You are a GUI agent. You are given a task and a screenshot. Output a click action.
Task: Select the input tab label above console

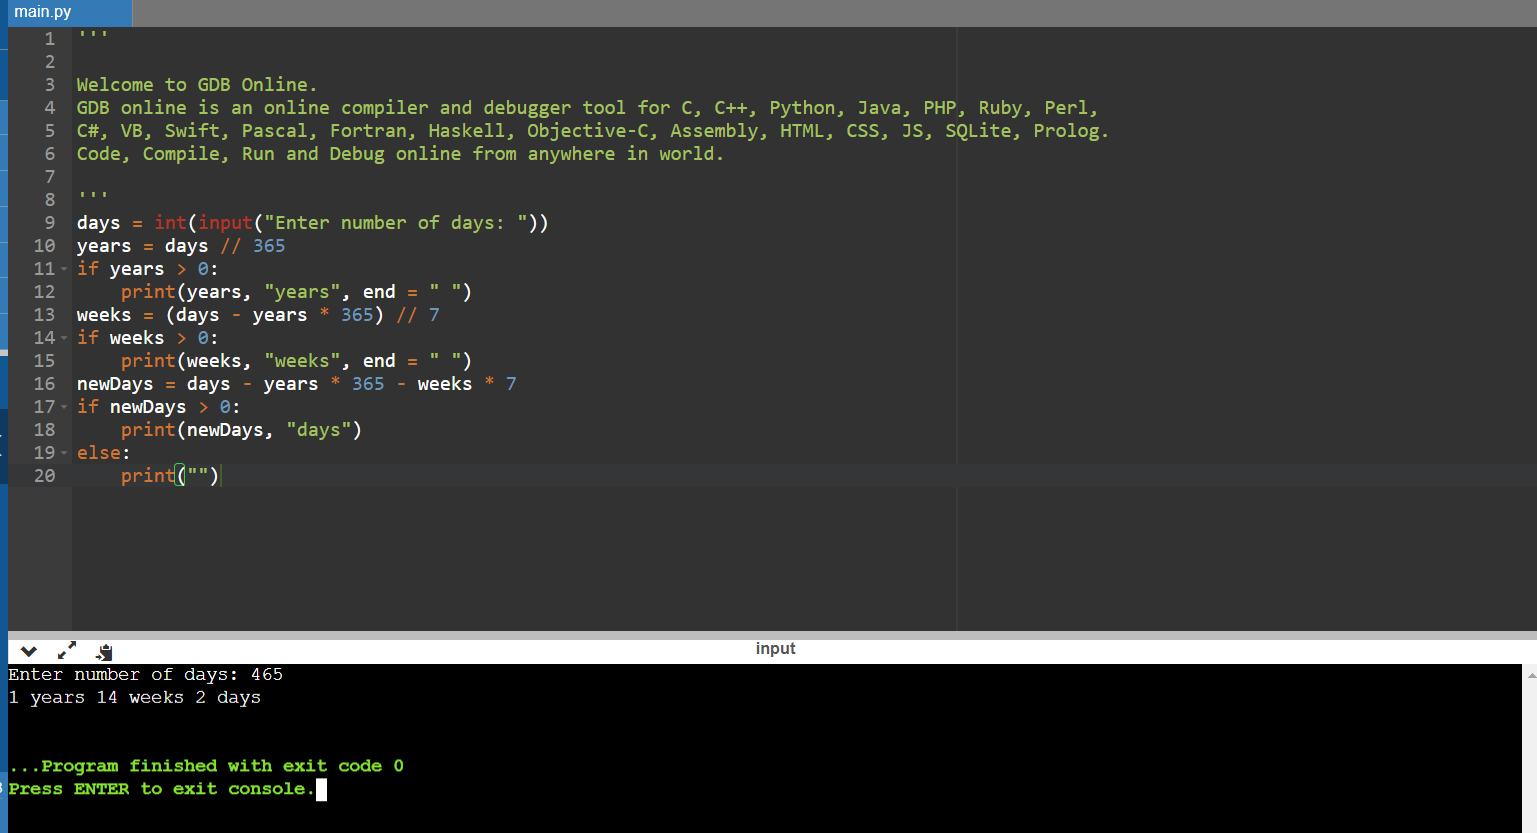pos(775,649)
